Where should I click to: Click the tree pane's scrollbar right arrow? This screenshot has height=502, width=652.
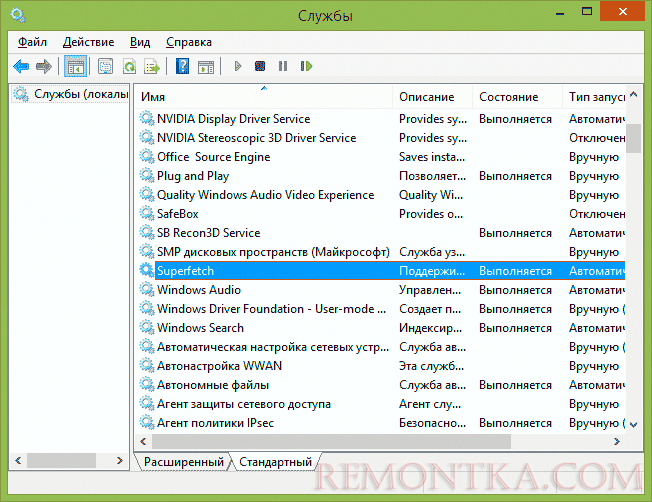click(x=120, y=460)
